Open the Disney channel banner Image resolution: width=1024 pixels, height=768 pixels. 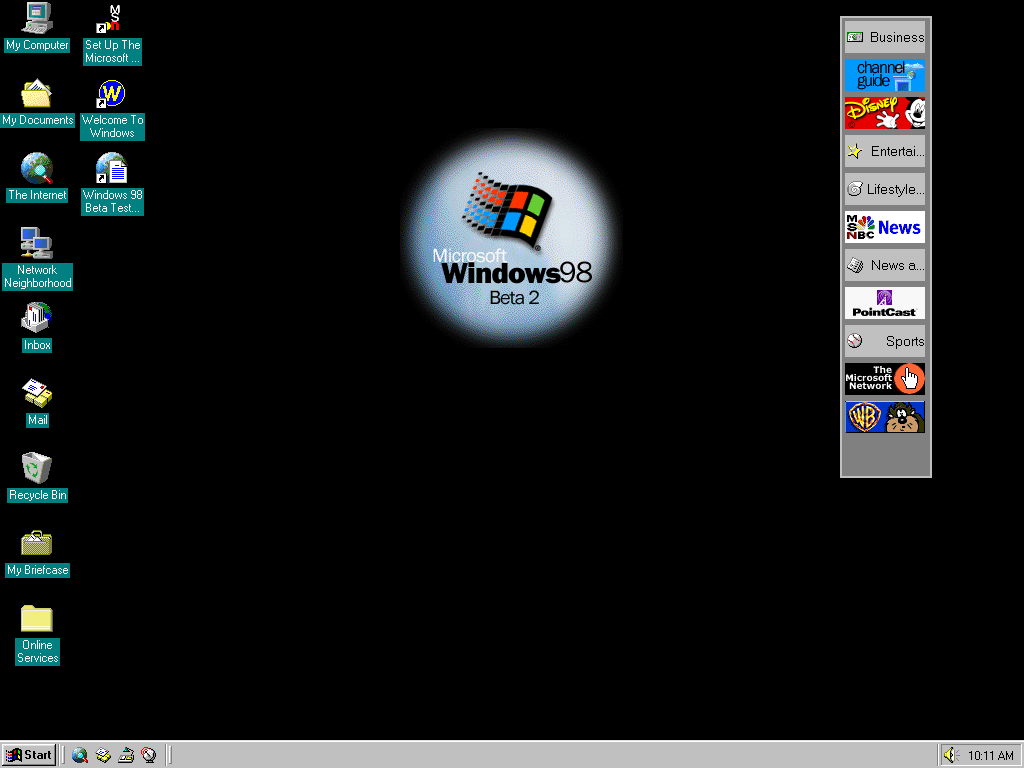[x=885, y=113]
